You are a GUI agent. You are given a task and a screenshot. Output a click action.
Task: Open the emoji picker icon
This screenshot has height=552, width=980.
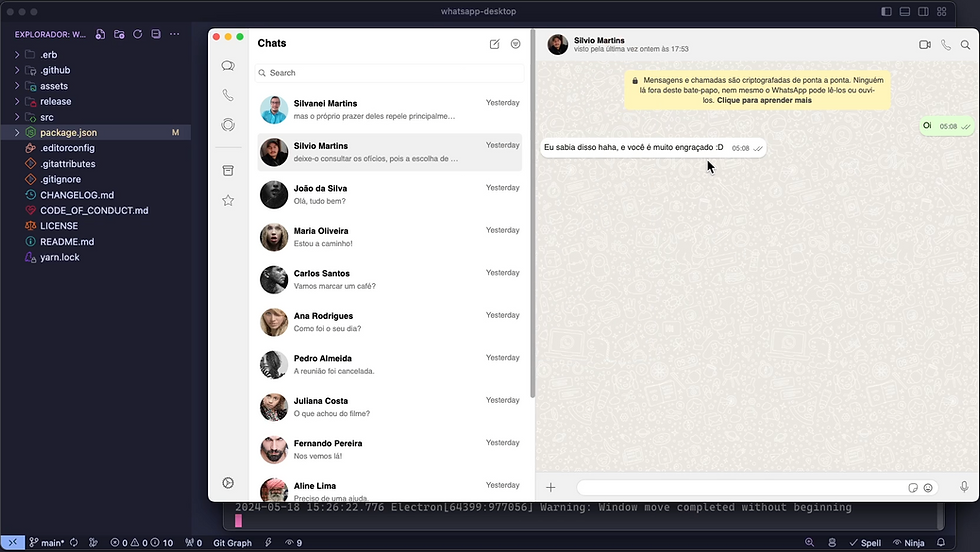(x=928, y=488)
